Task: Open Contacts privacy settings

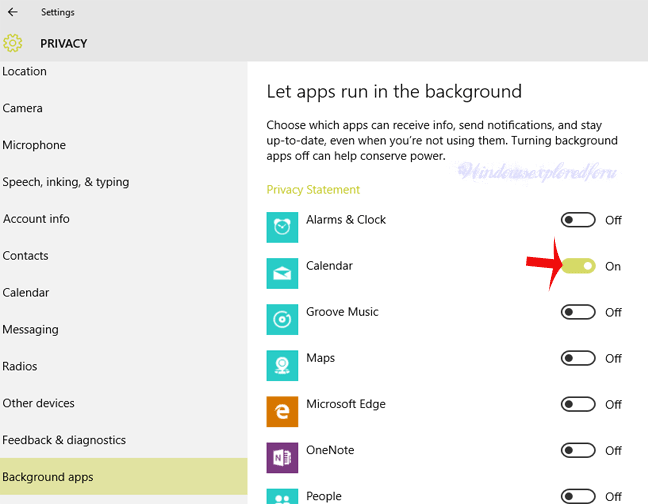Action: (x=124, y=256)
